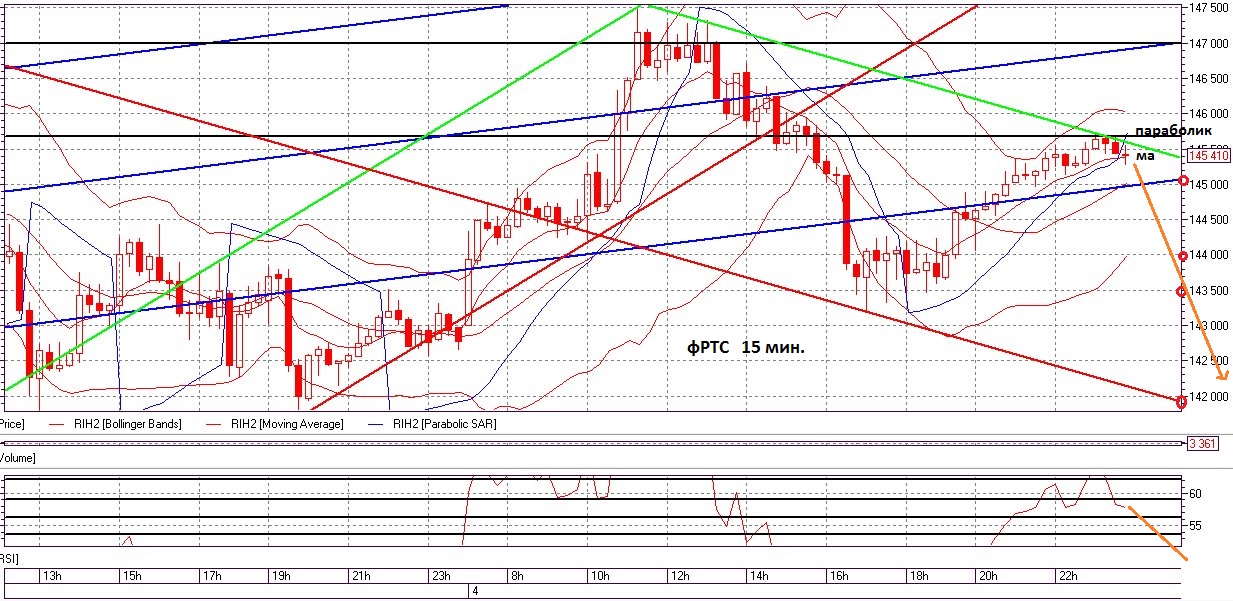Click the 143 000 price axis label
The height and width of the screenshot is (601, 1233).
(1209, 325)
